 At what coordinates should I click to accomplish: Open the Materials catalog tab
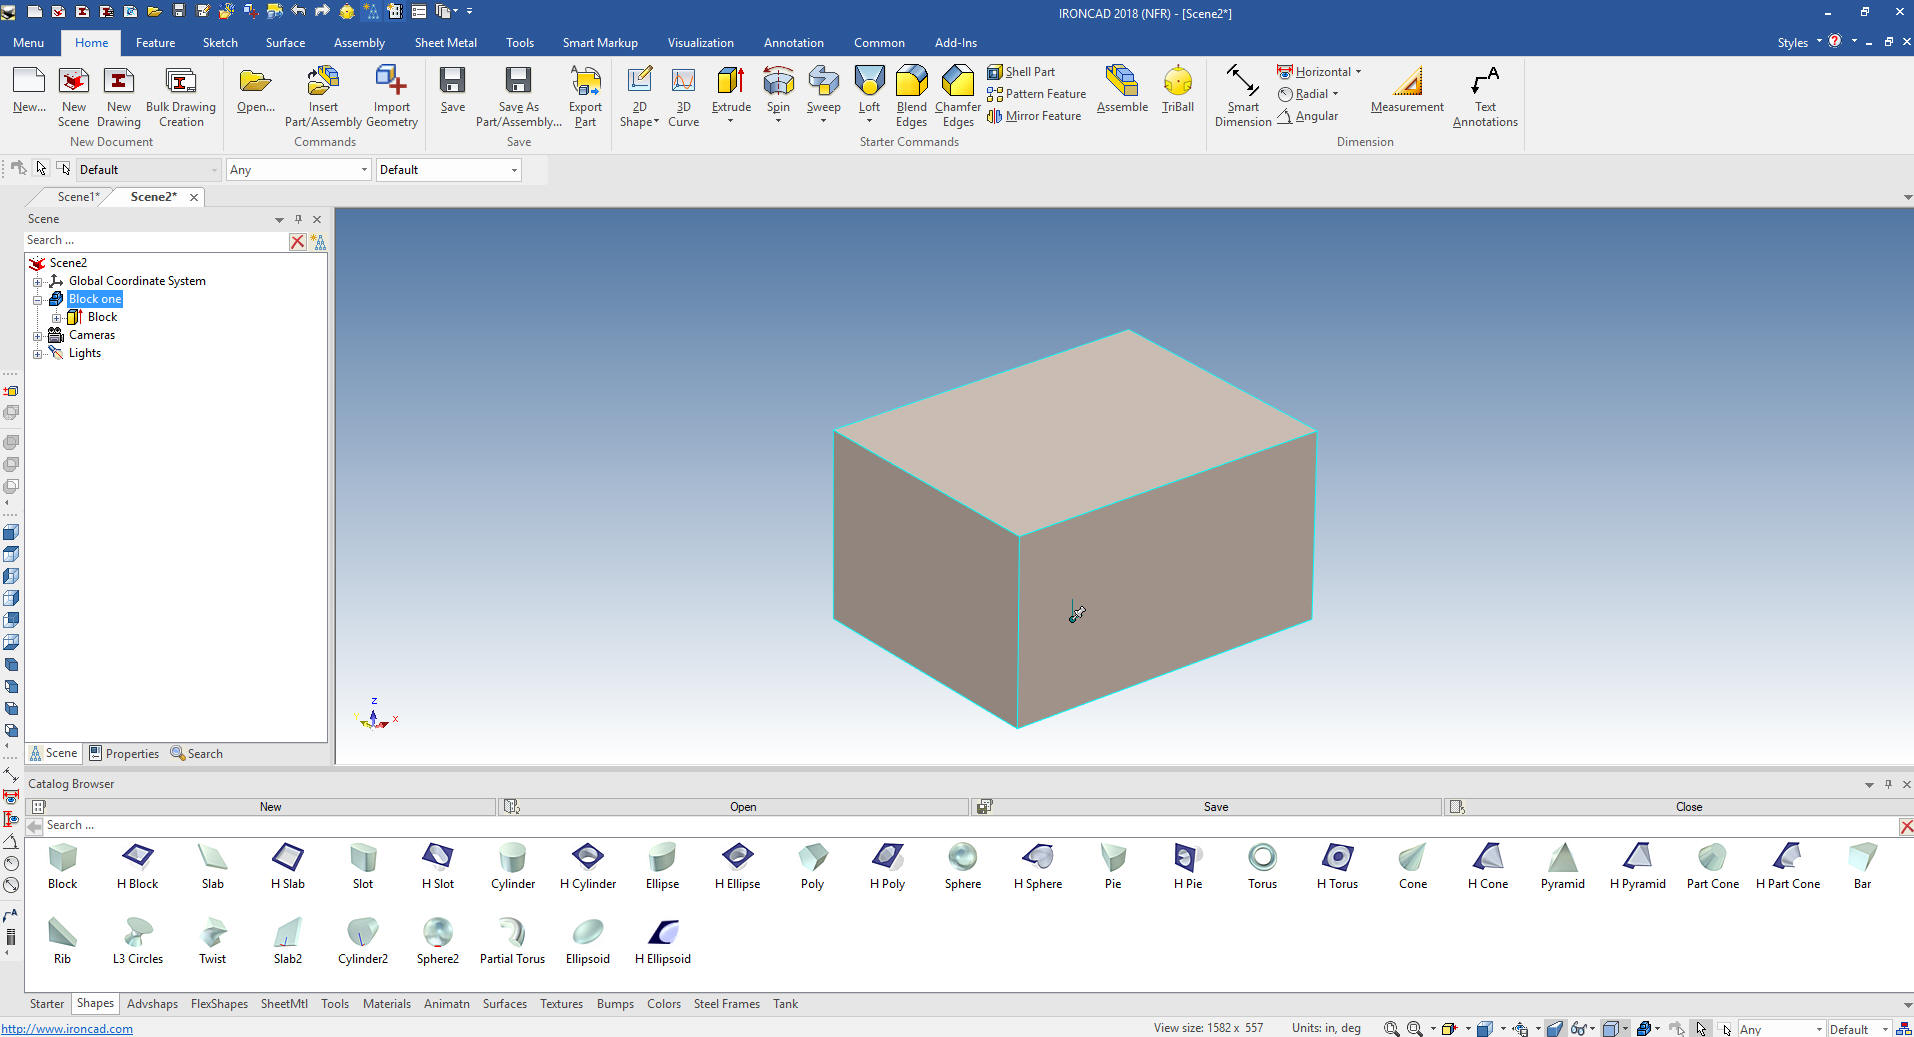pos(386,1004)
